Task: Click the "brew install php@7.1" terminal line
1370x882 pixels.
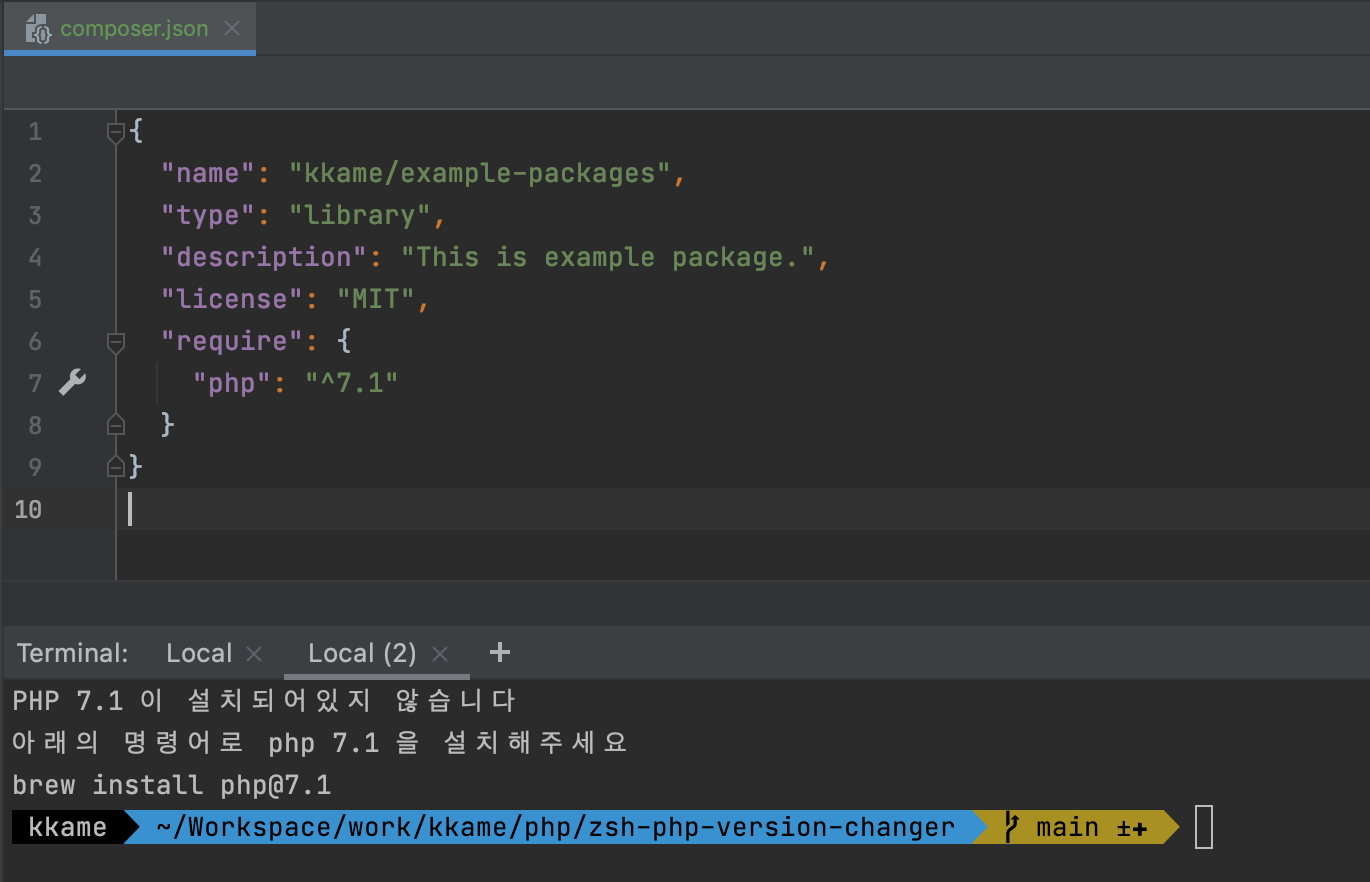Action: point(172,785)
